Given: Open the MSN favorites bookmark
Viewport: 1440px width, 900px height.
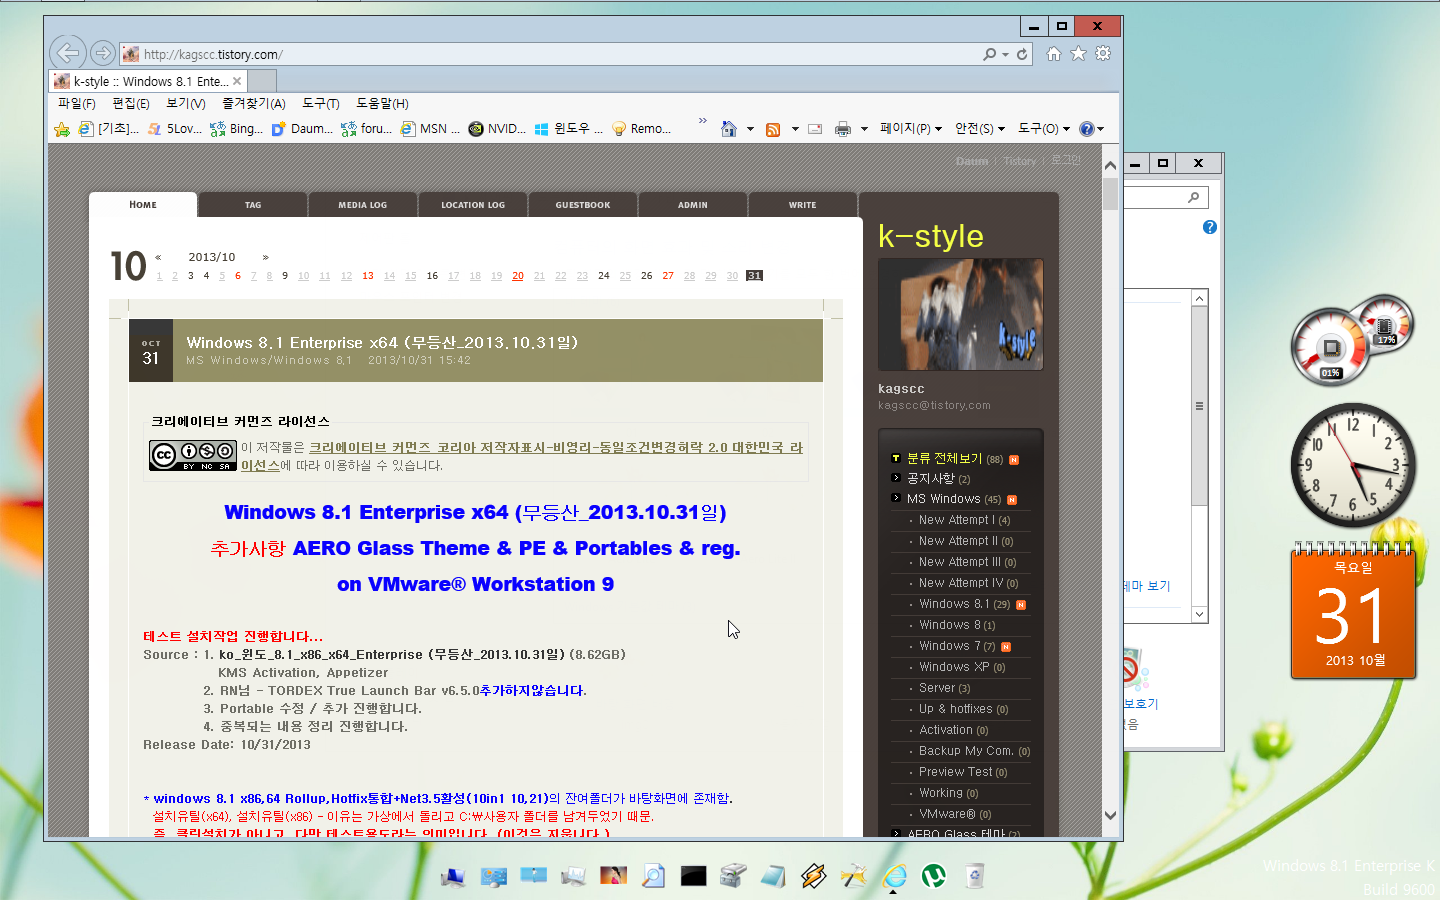Looking at the screenshot, I should click(430, 129).
